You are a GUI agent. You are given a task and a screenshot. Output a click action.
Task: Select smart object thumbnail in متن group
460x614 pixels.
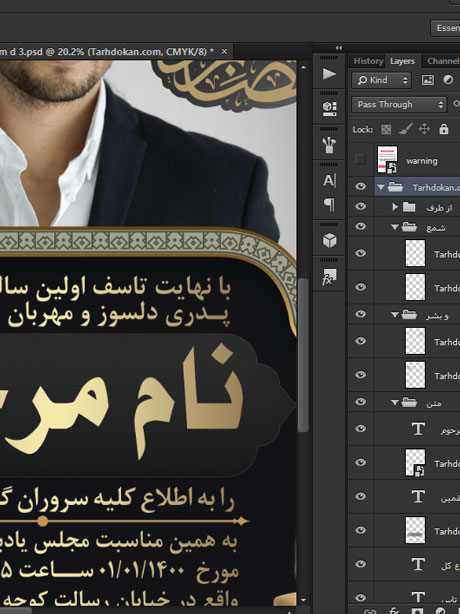(x=415, y=463)
